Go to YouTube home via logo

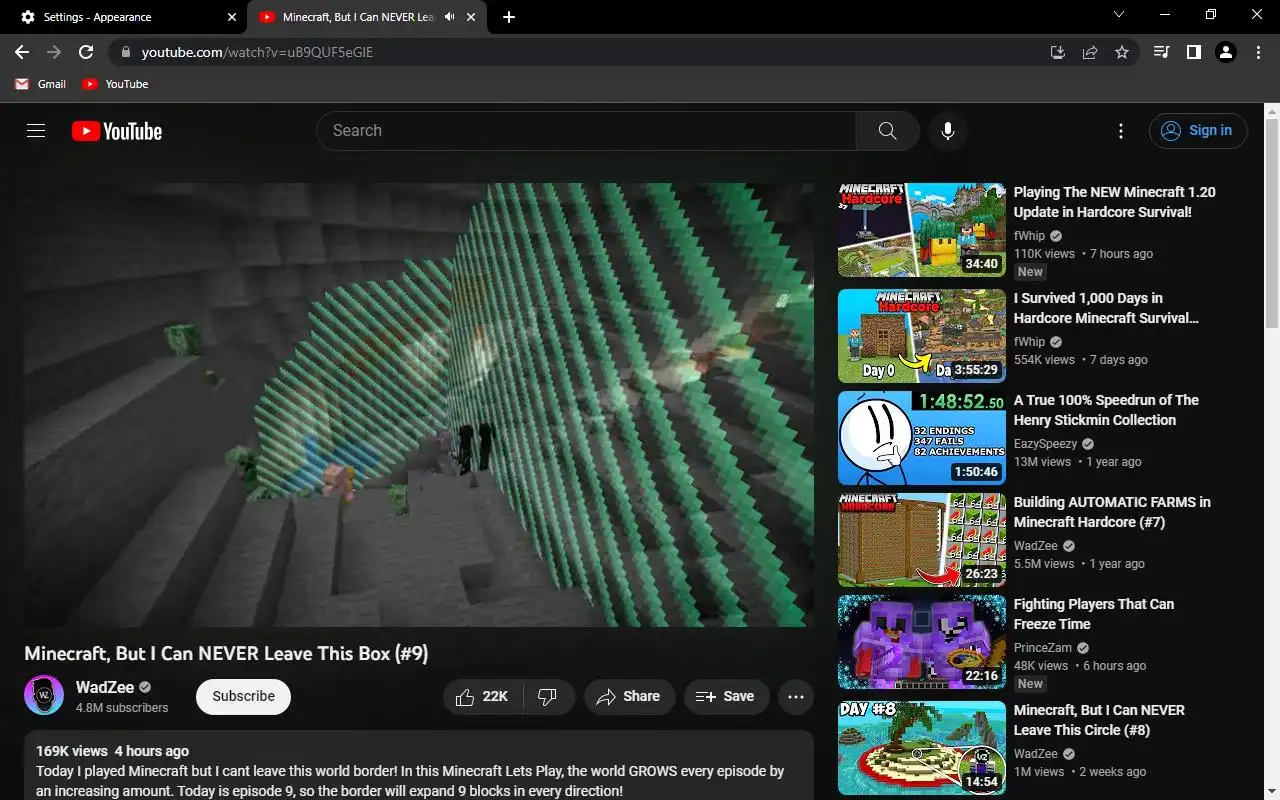[117, 131]
